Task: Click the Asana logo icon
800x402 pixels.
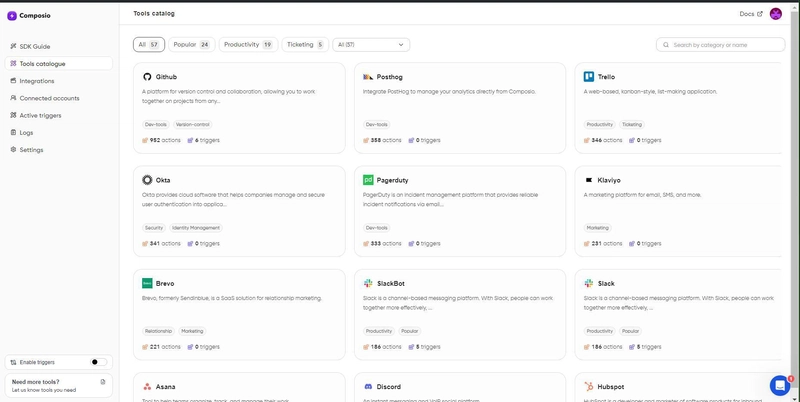Action: click(147, 387)
